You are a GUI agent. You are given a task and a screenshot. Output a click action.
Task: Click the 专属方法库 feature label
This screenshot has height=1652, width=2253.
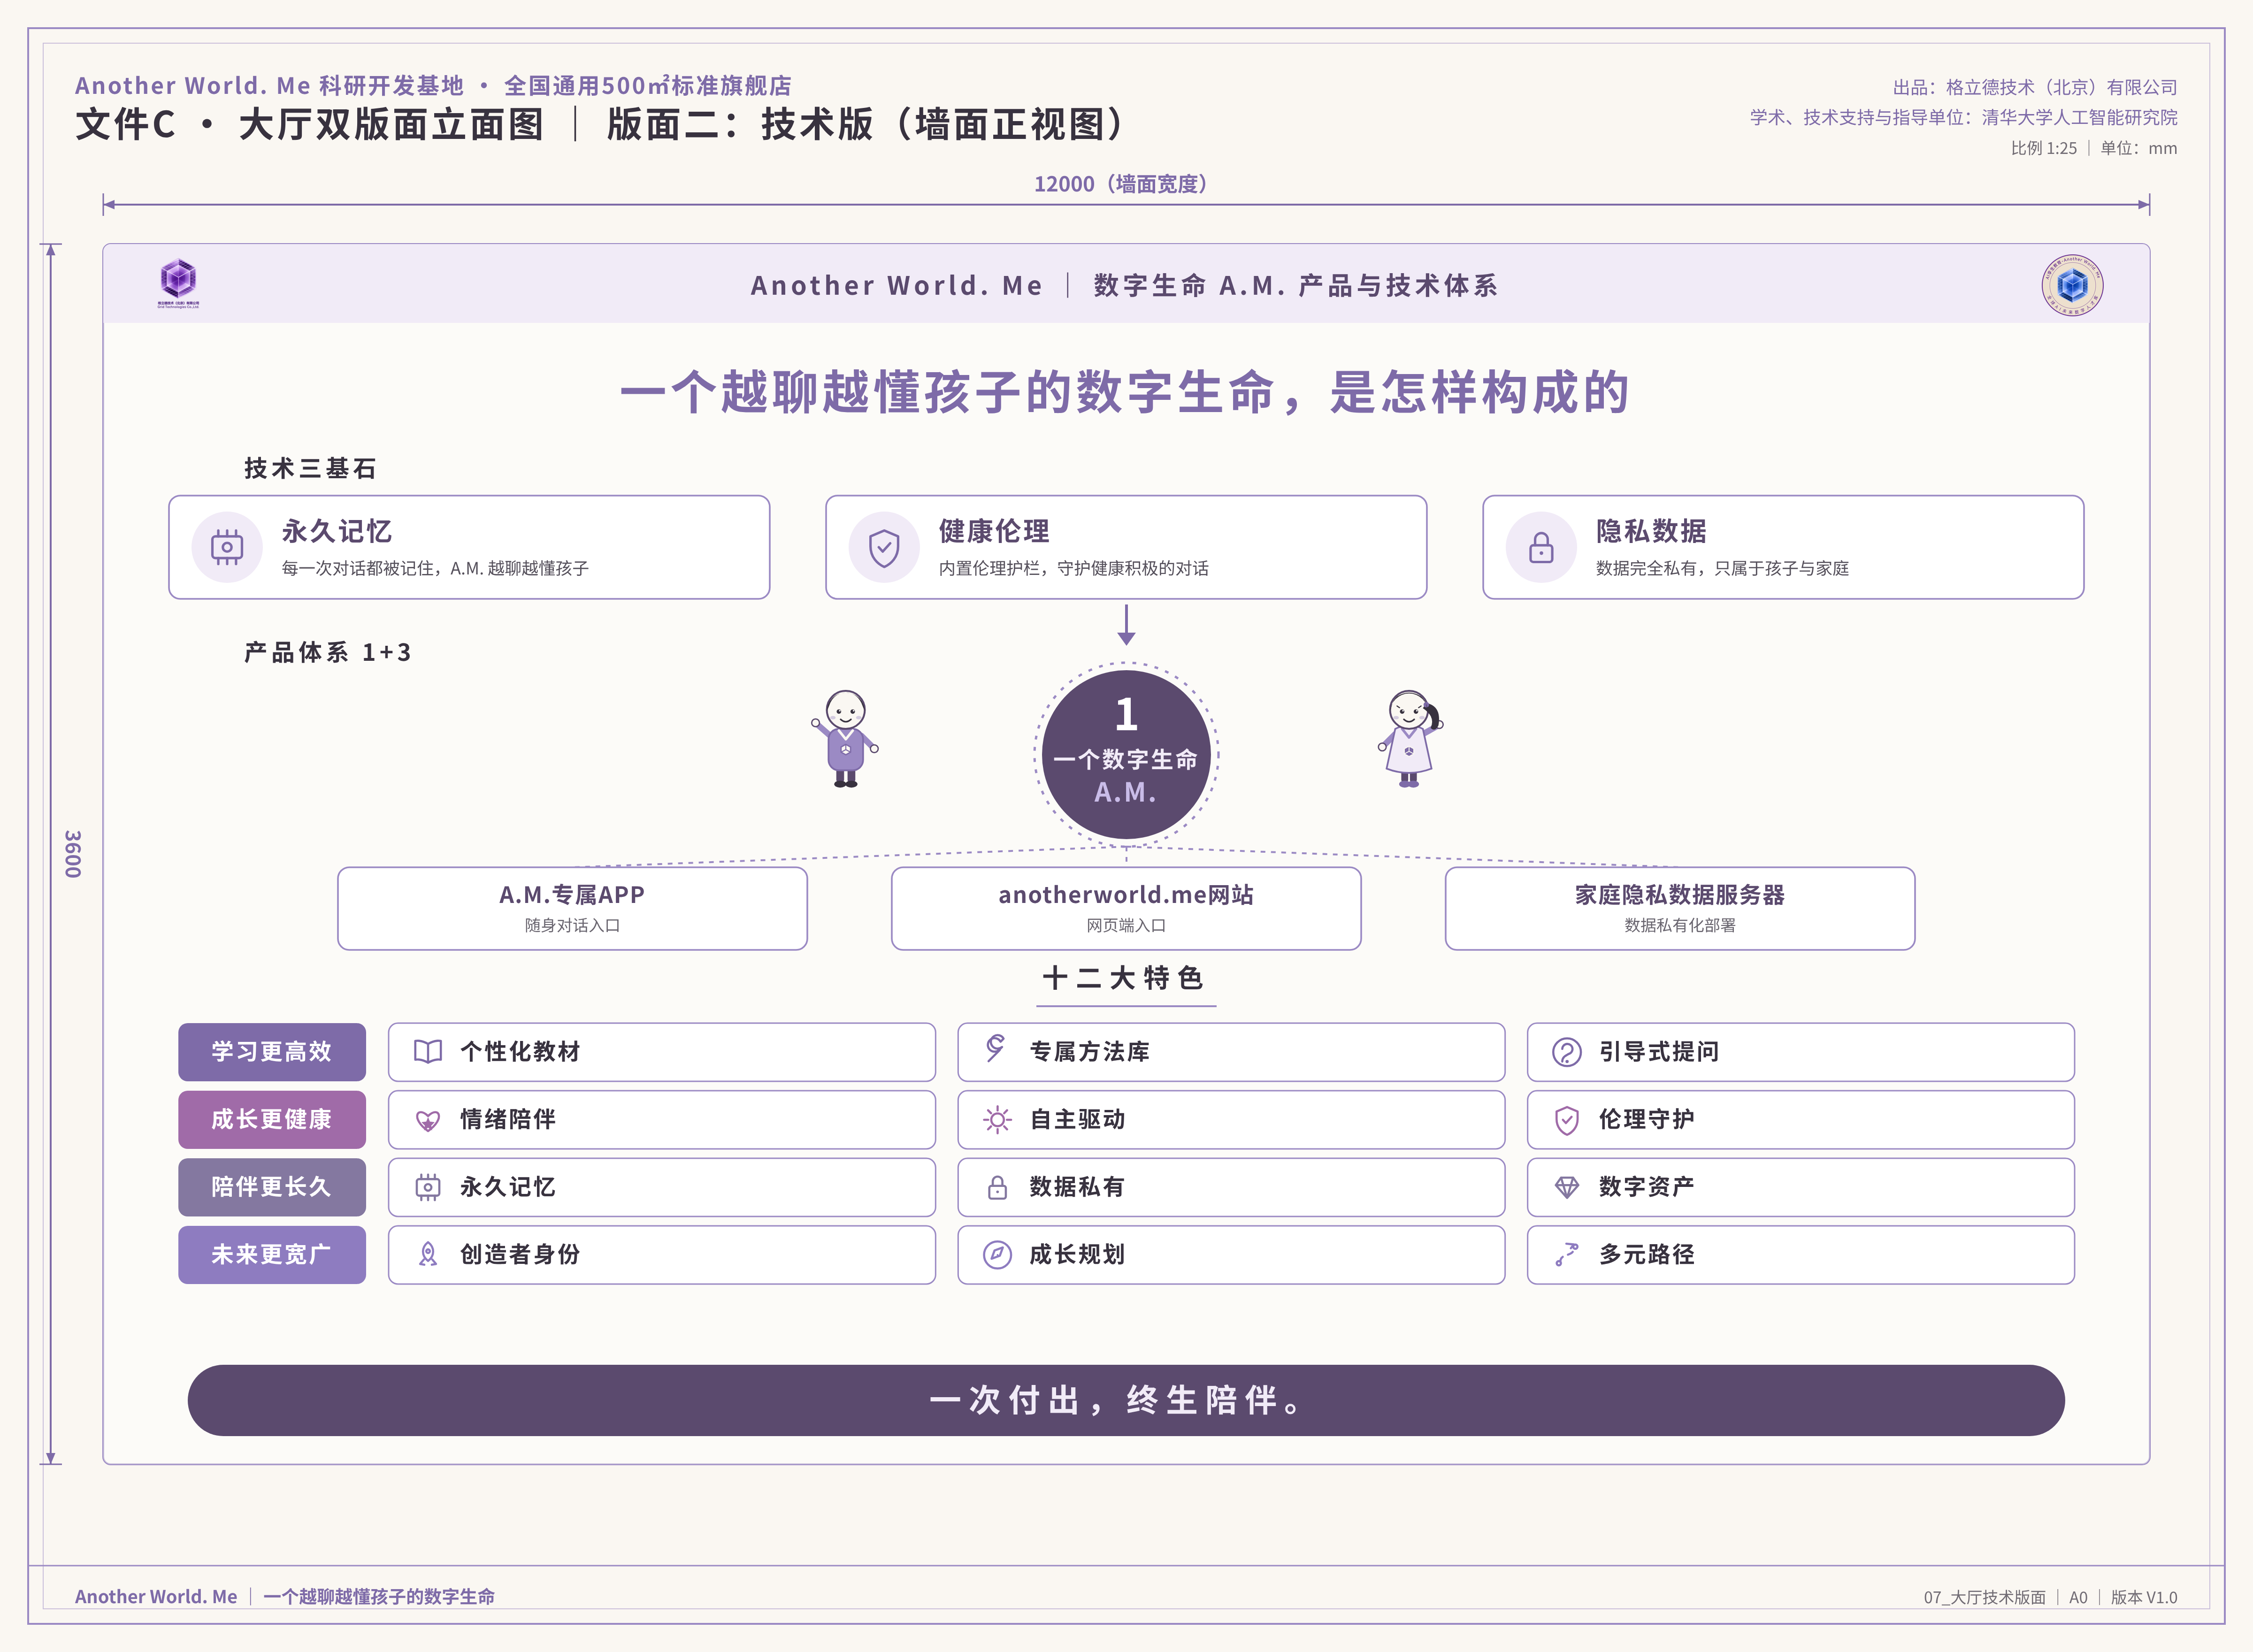(1090, 1052)
